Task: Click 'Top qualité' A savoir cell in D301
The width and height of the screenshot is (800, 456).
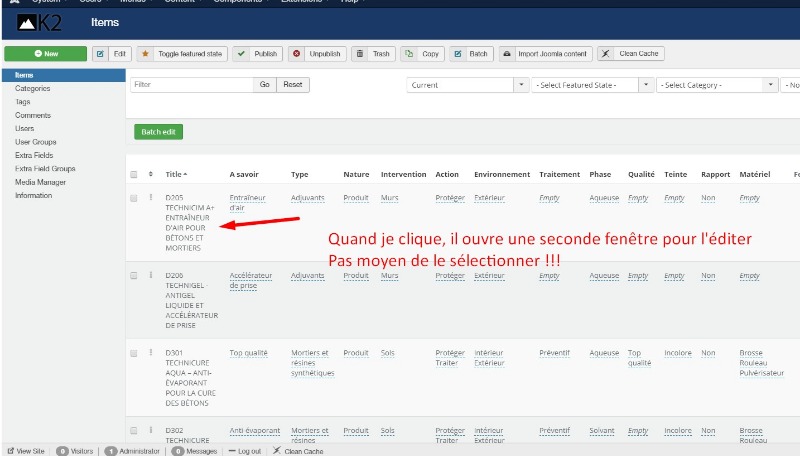Action: 248,352
